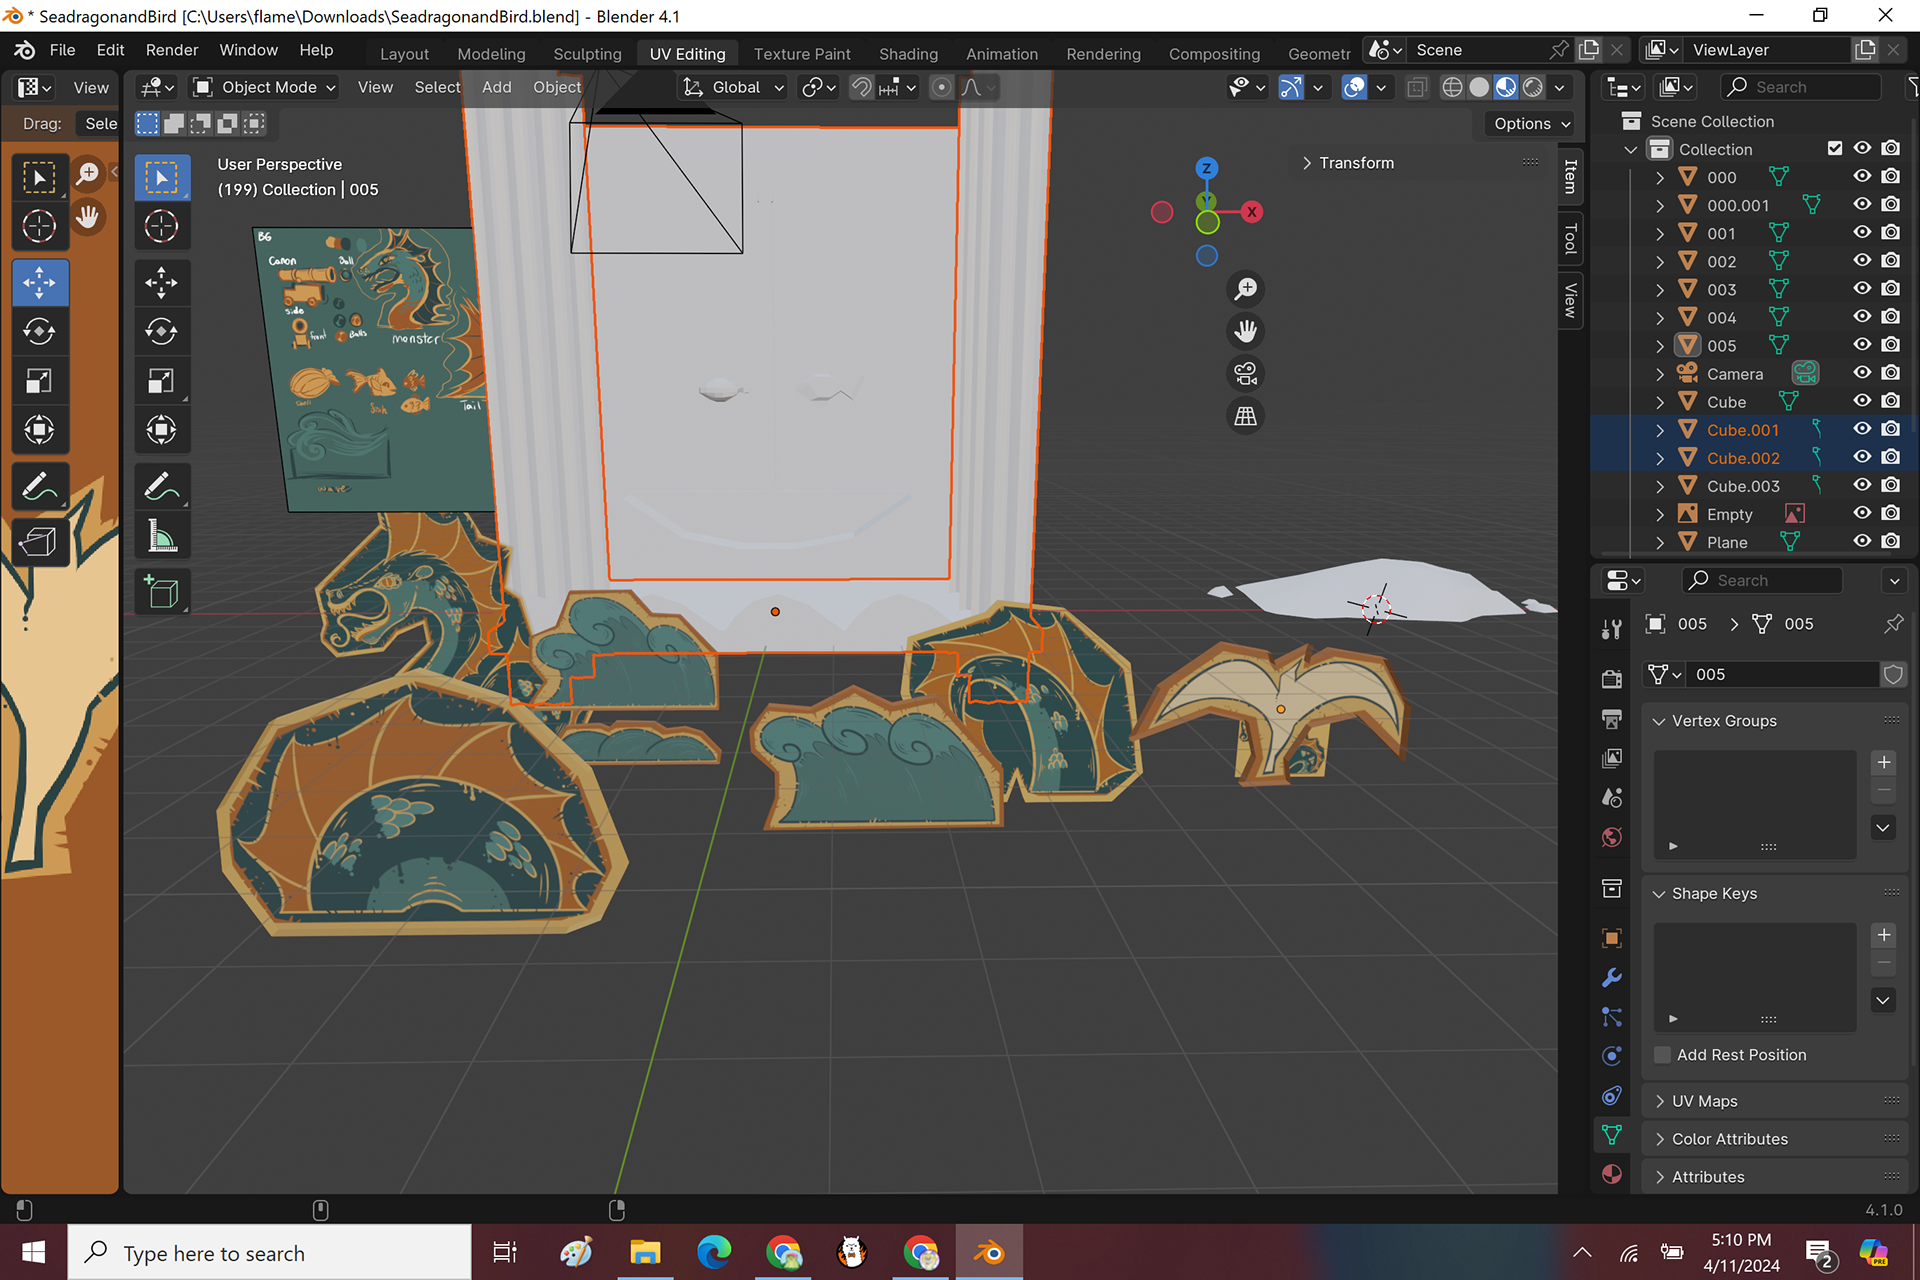This screenshot has width=1920, height=1280.
Task: Select the Rotate tool in 3D viewport
Action: 161,332
